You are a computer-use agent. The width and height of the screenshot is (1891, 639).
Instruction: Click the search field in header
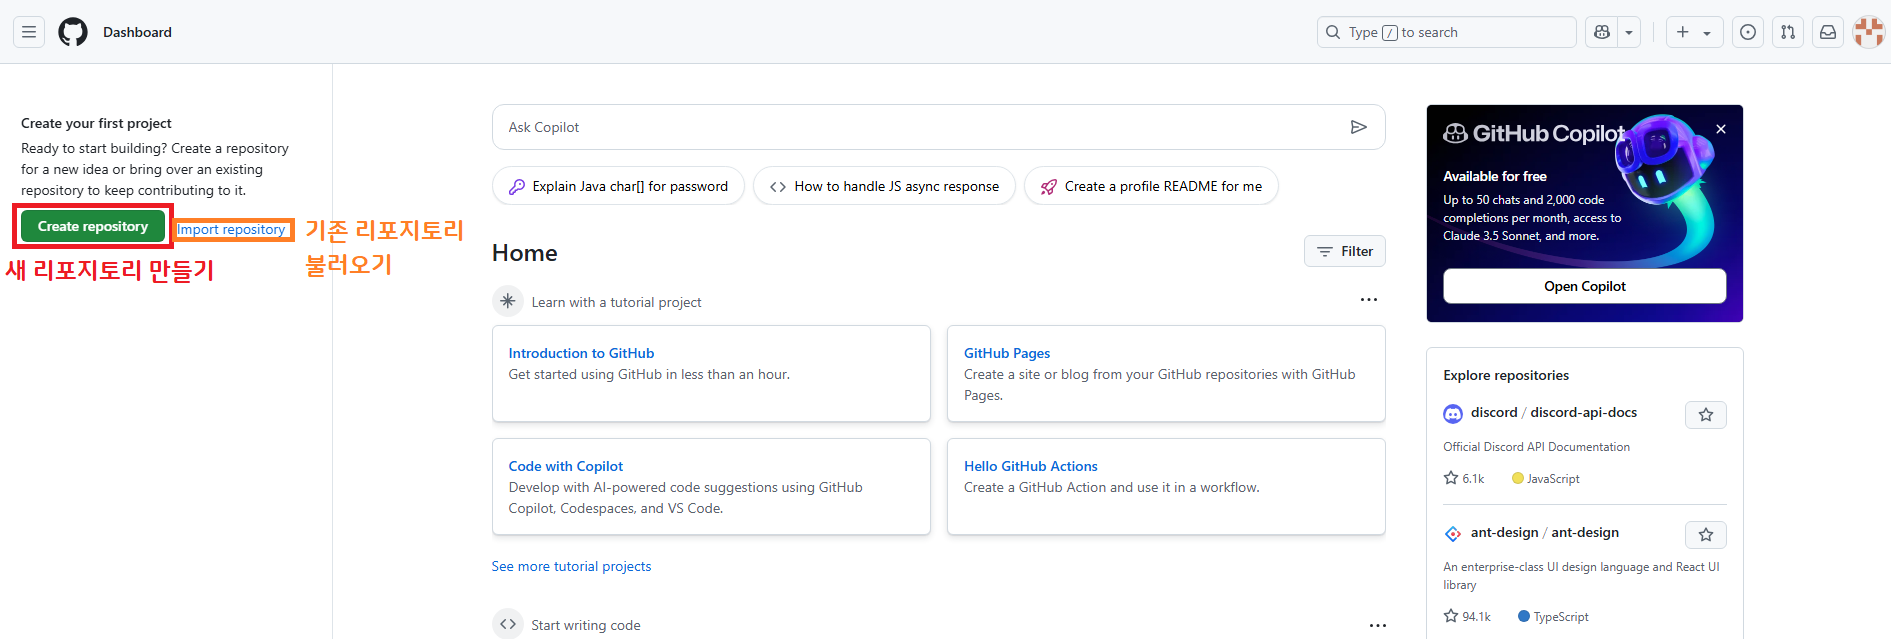(1446, 32)
